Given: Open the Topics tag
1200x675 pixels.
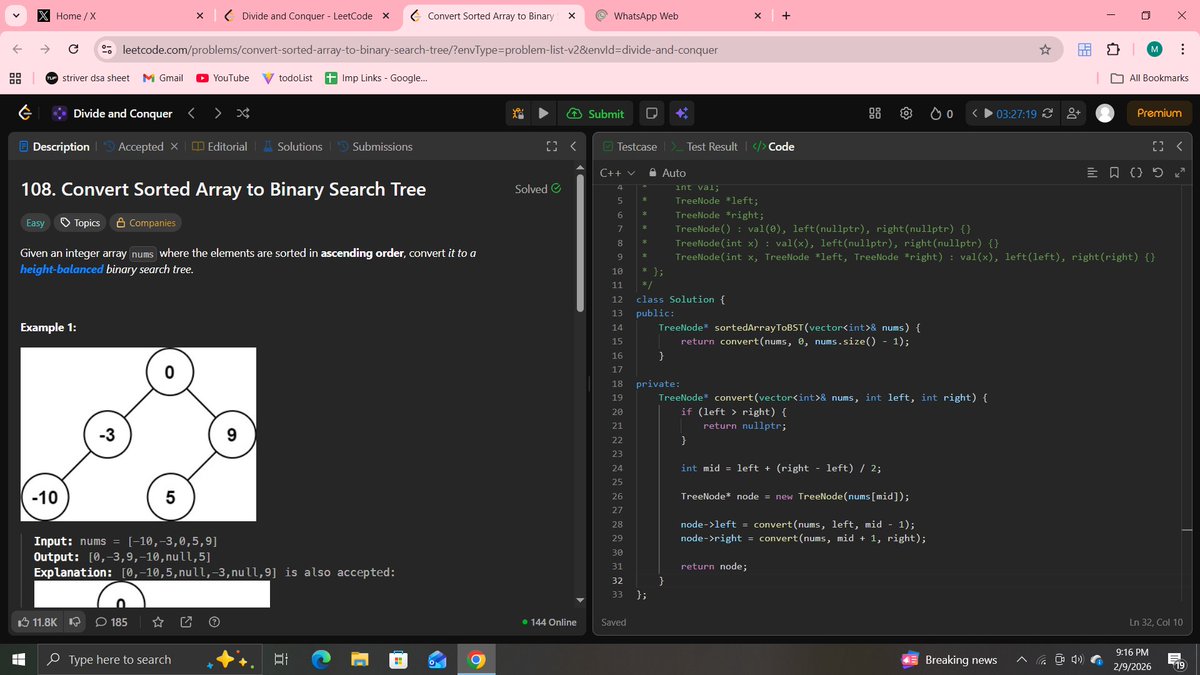Looking at the screenshot, I should coord(80,223).
